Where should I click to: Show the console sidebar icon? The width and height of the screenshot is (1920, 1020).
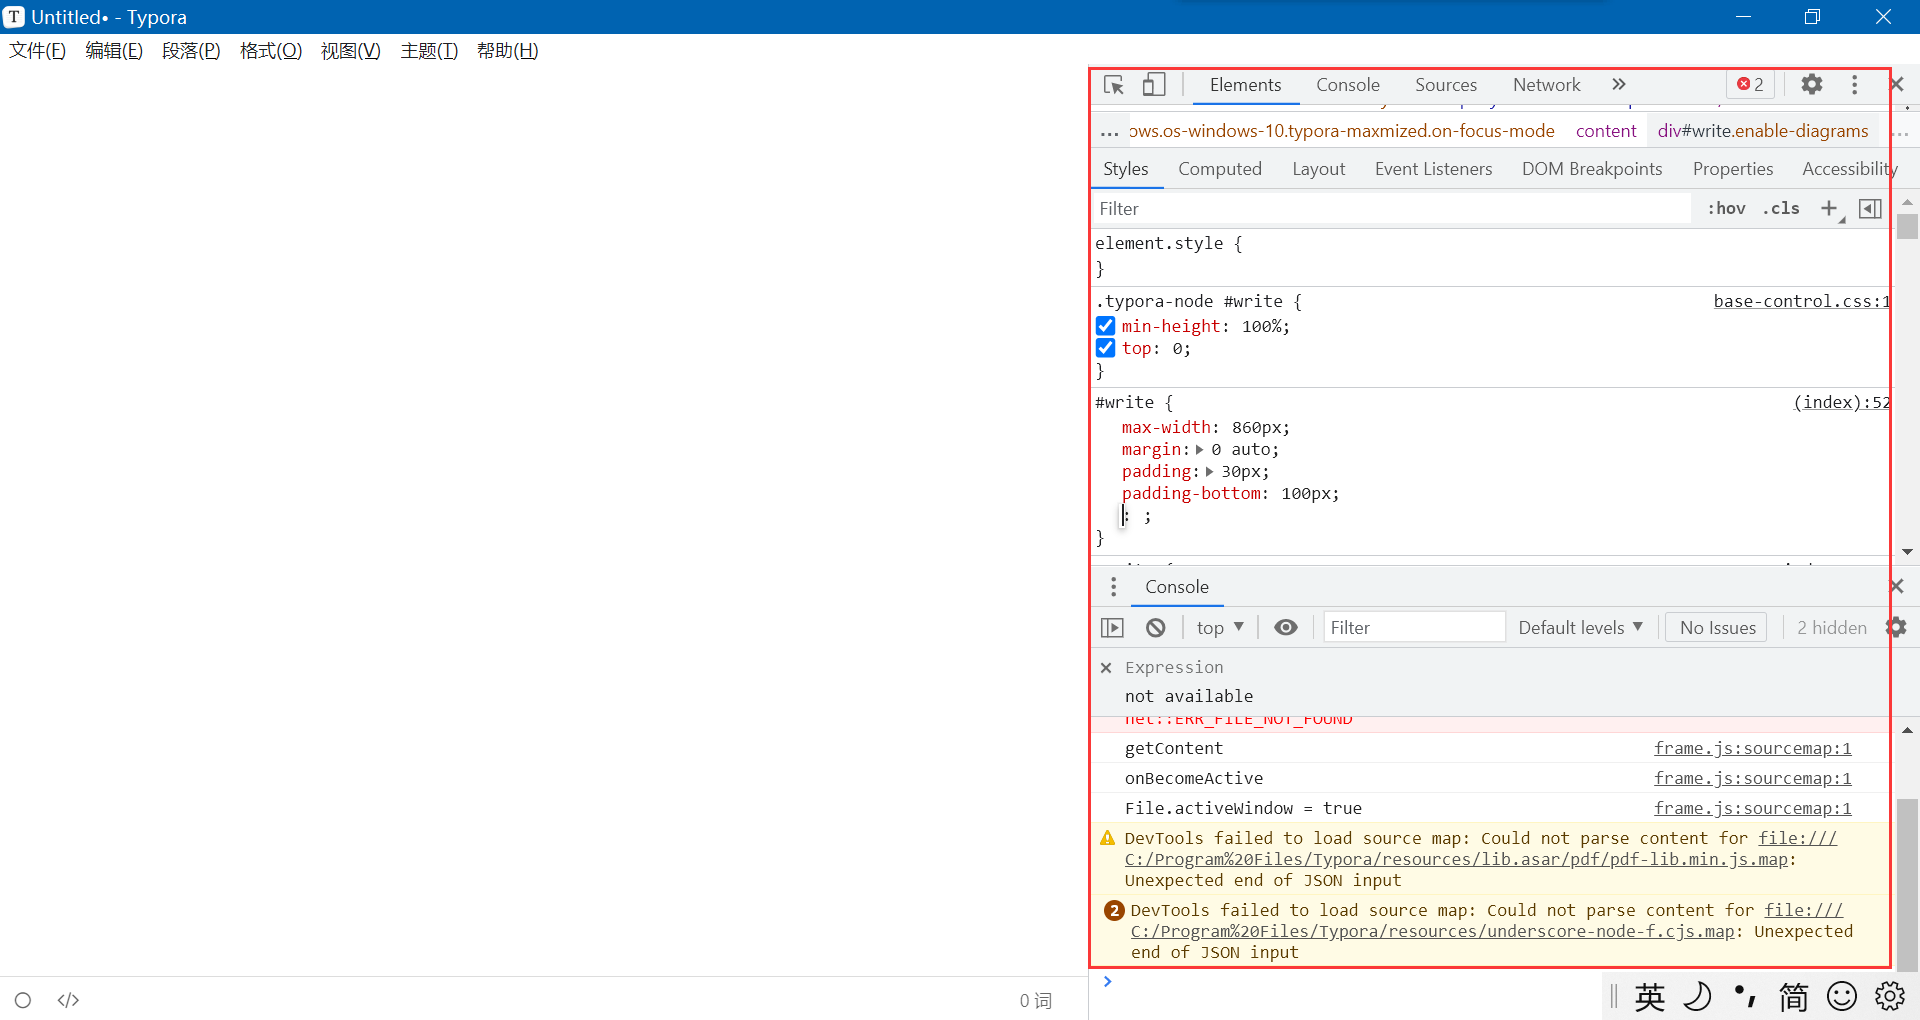(1112, 628)
